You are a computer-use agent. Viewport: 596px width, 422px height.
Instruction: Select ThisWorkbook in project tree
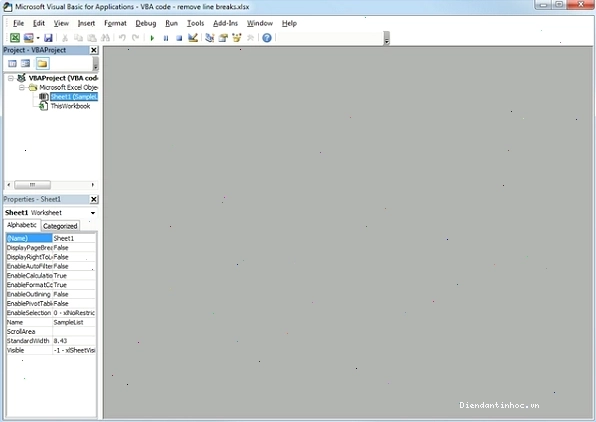70,106
